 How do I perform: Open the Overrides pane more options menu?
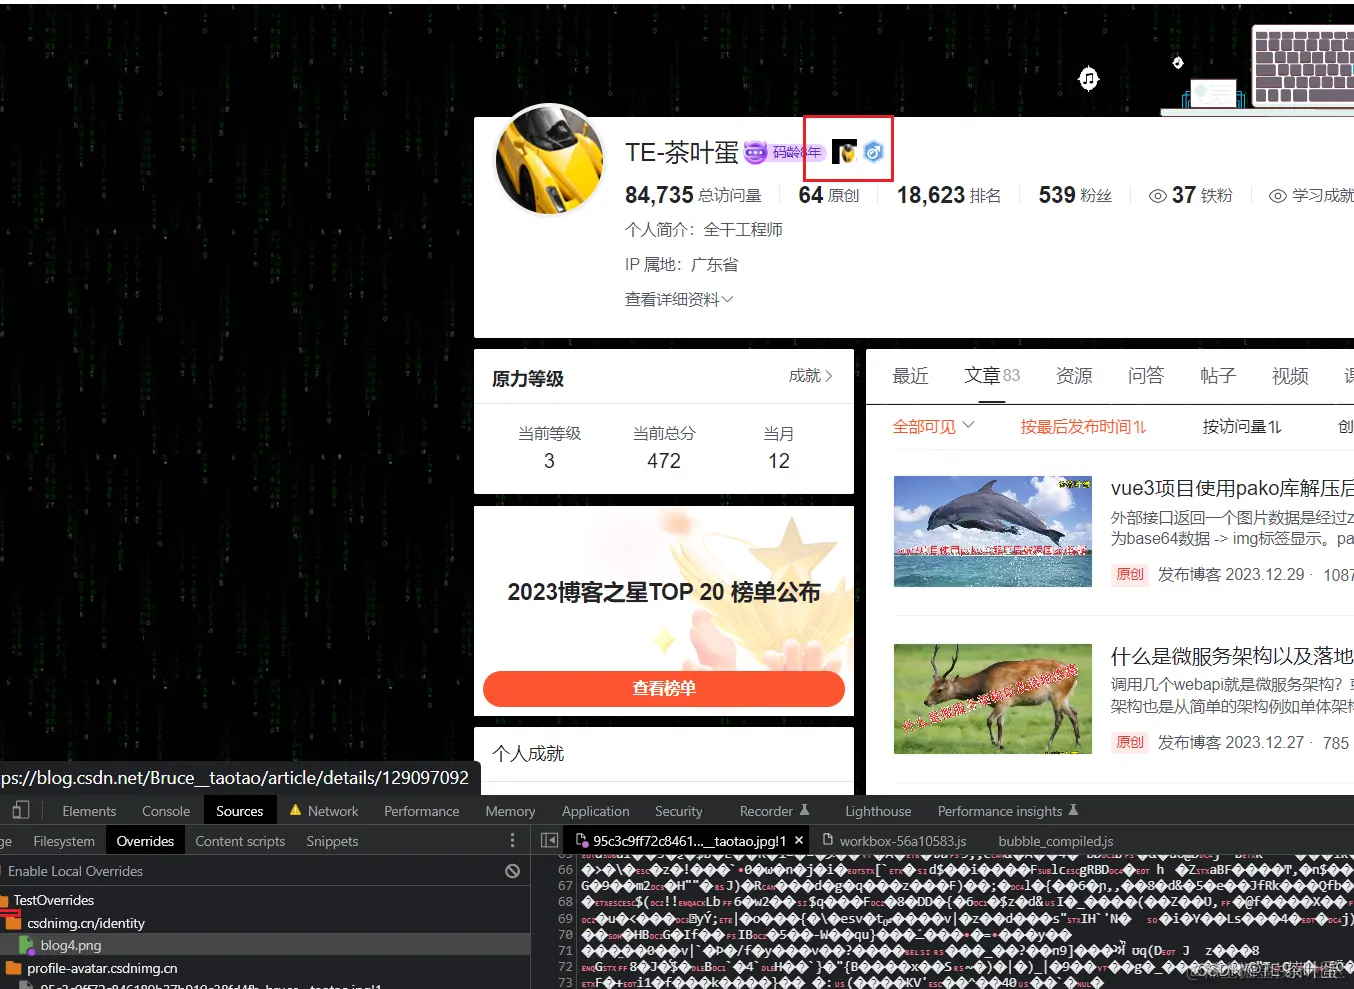[x=512, y=841]
